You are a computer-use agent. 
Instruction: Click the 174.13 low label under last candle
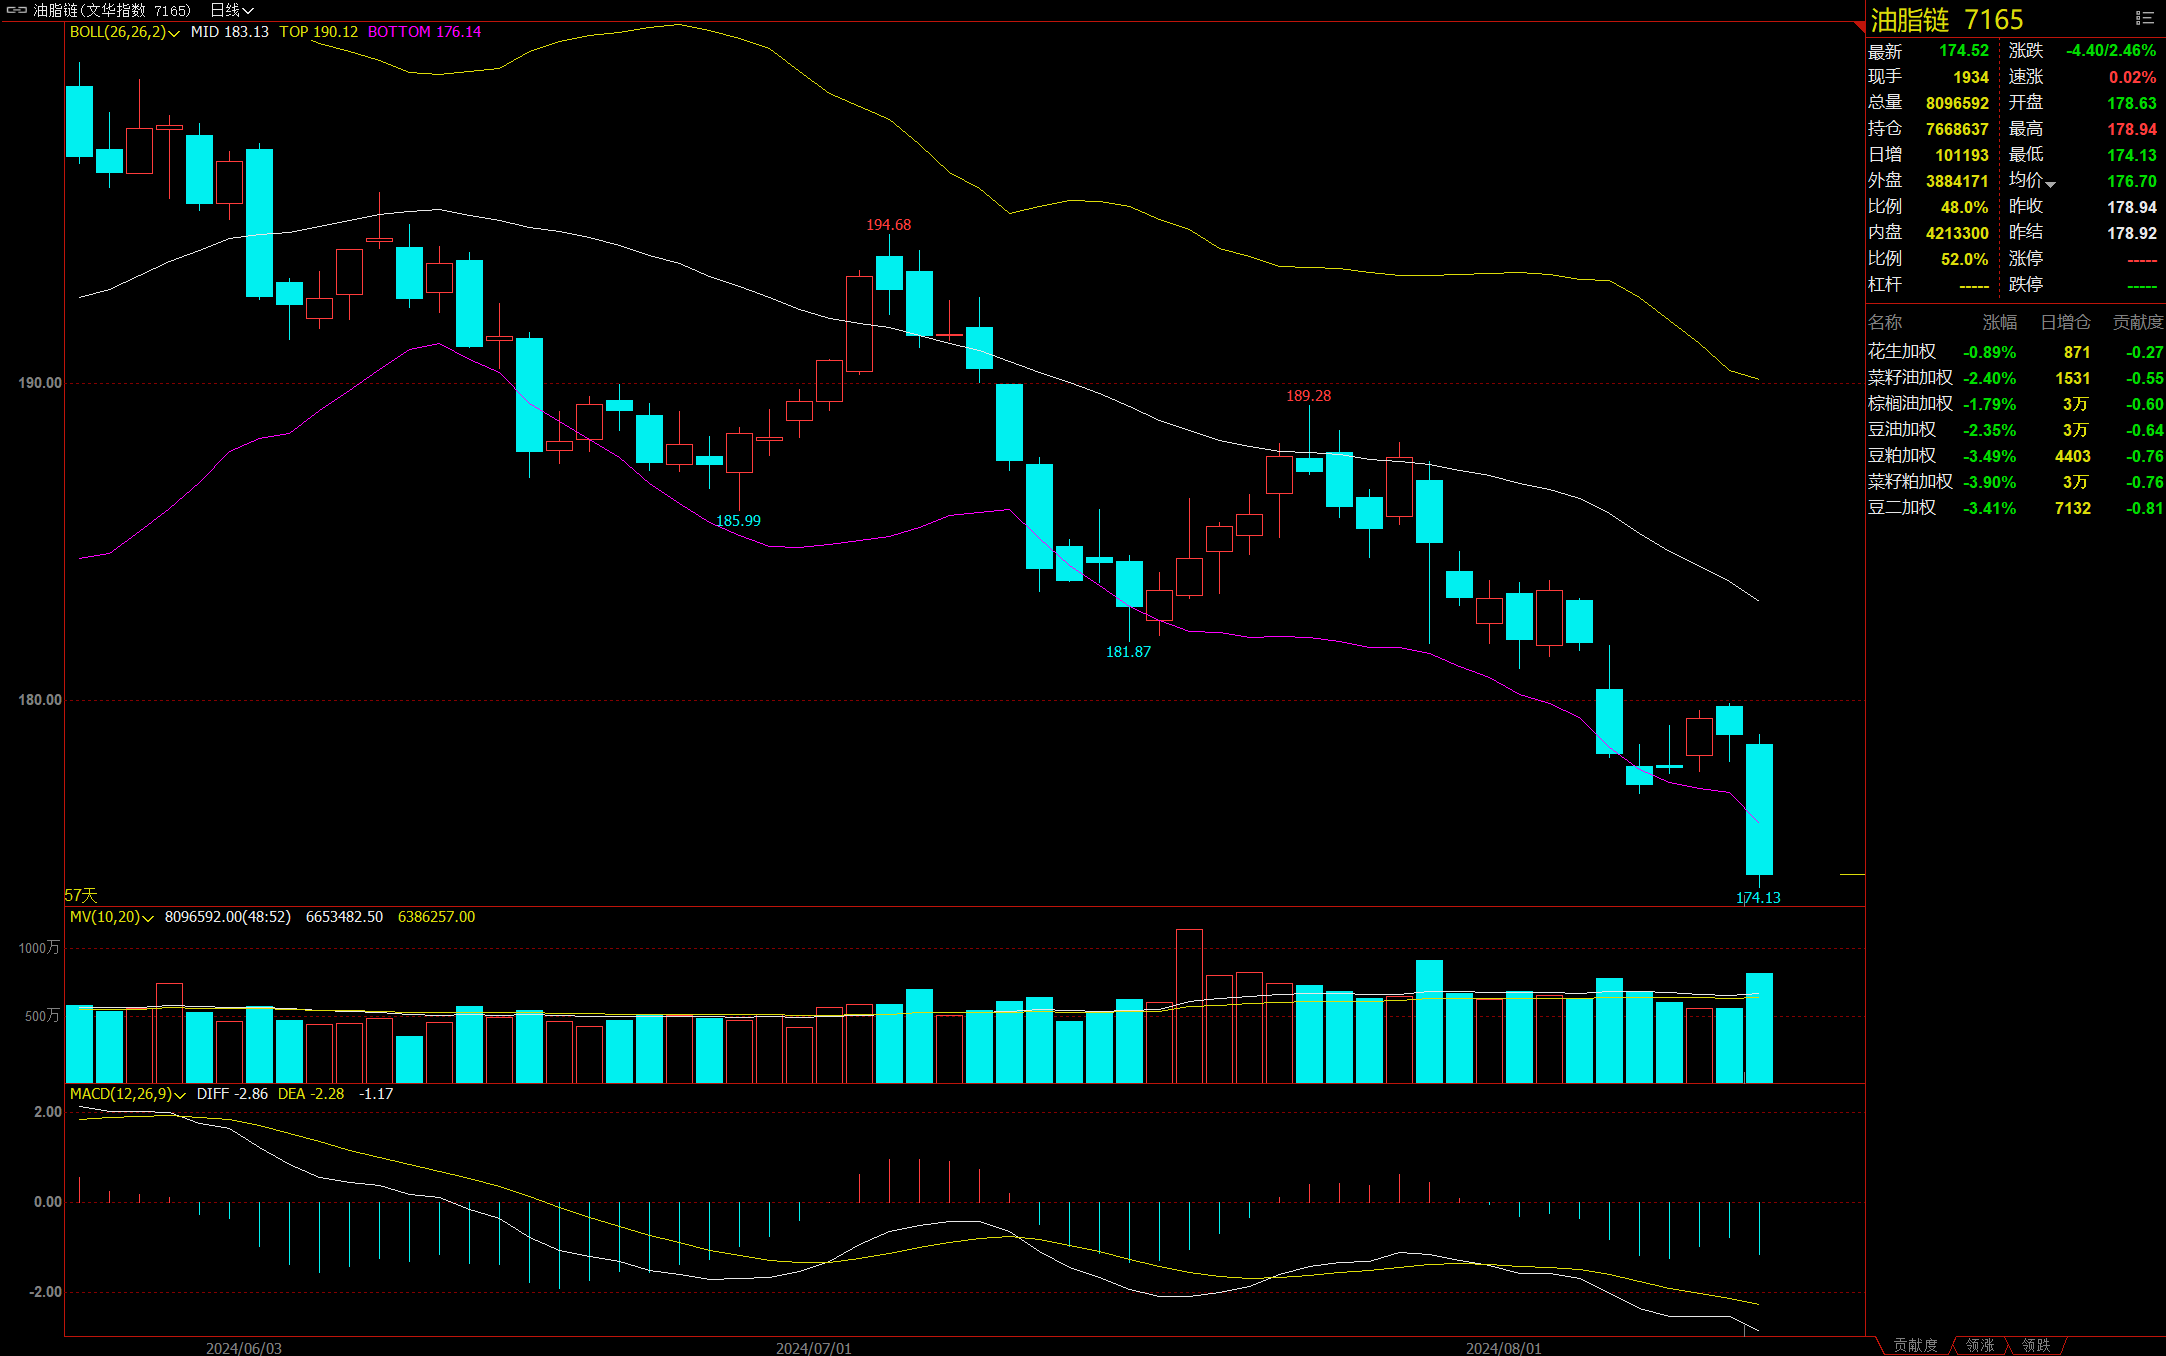1758,898
